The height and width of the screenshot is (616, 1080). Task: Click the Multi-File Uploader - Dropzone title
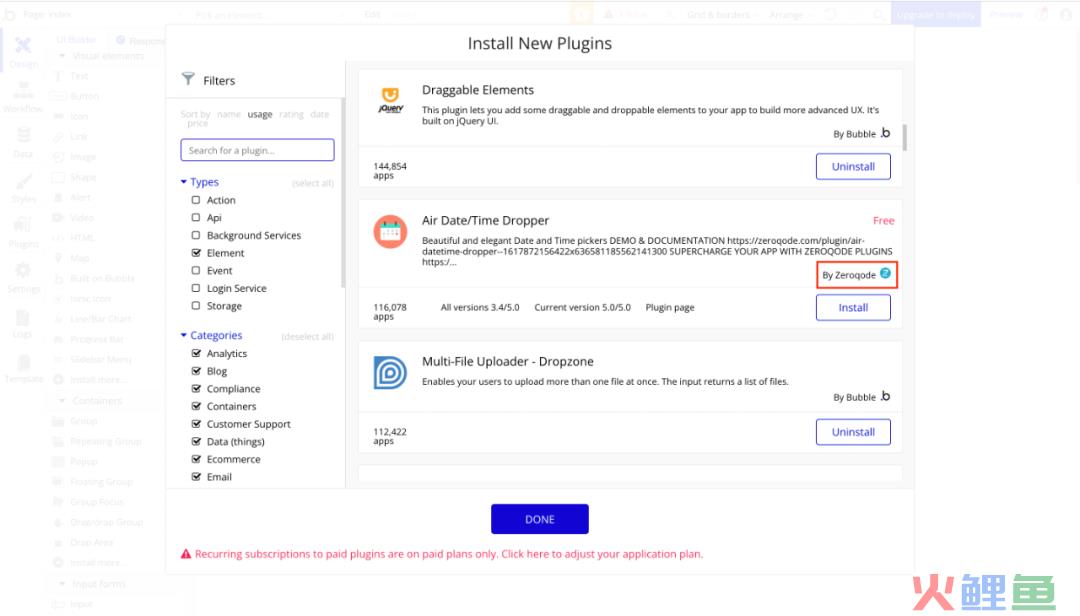507,362
